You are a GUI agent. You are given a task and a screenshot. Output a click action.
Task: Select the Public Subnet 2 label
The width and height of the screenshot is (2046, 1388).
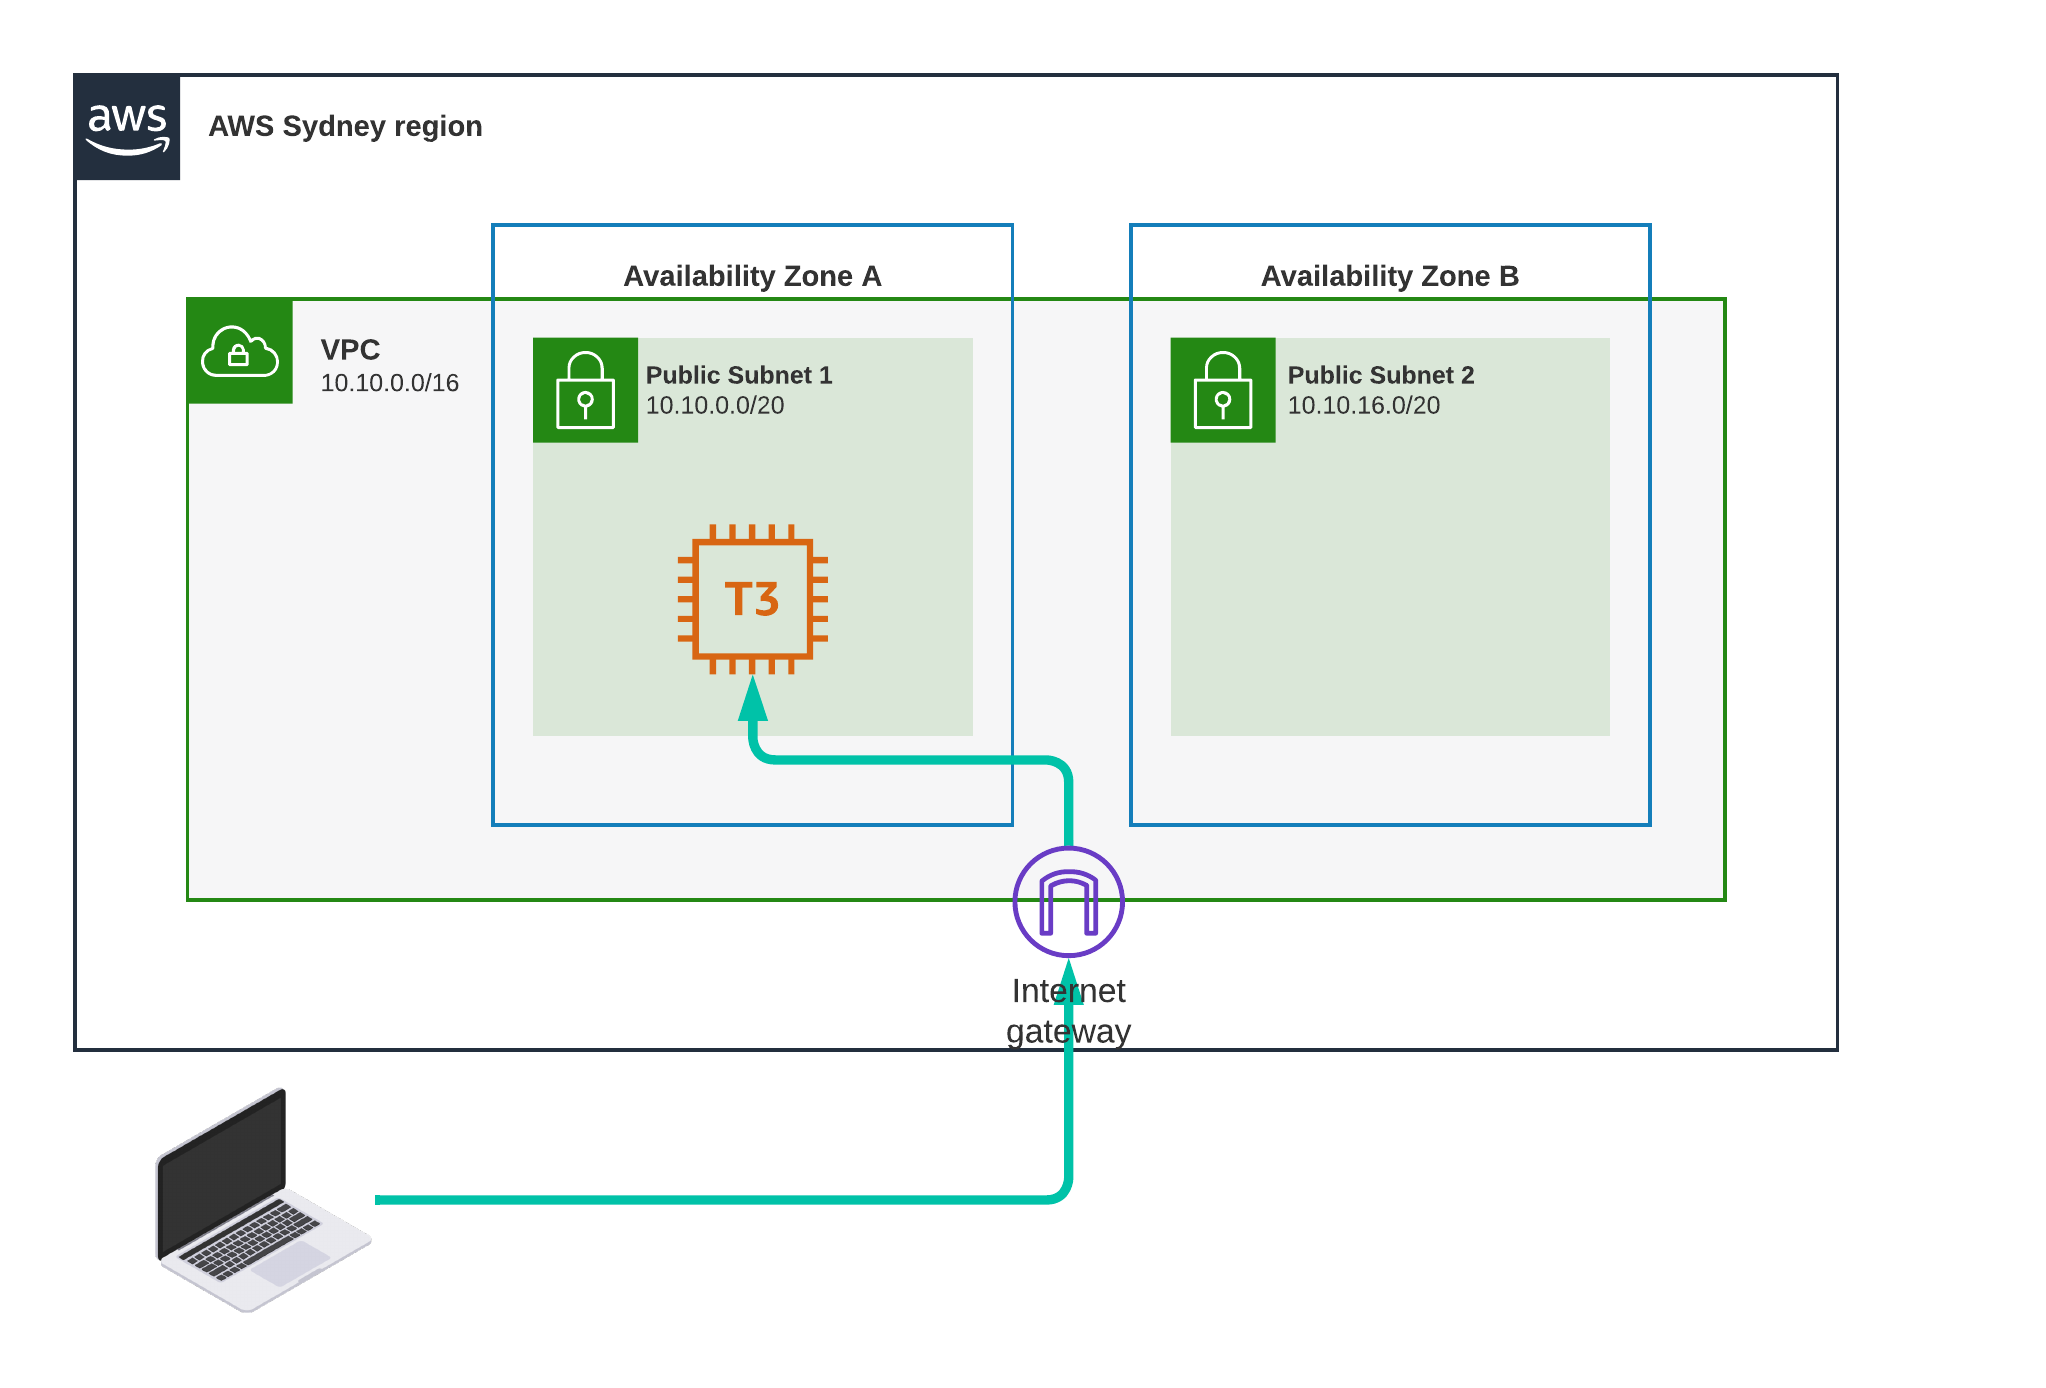pos(1380,375)
